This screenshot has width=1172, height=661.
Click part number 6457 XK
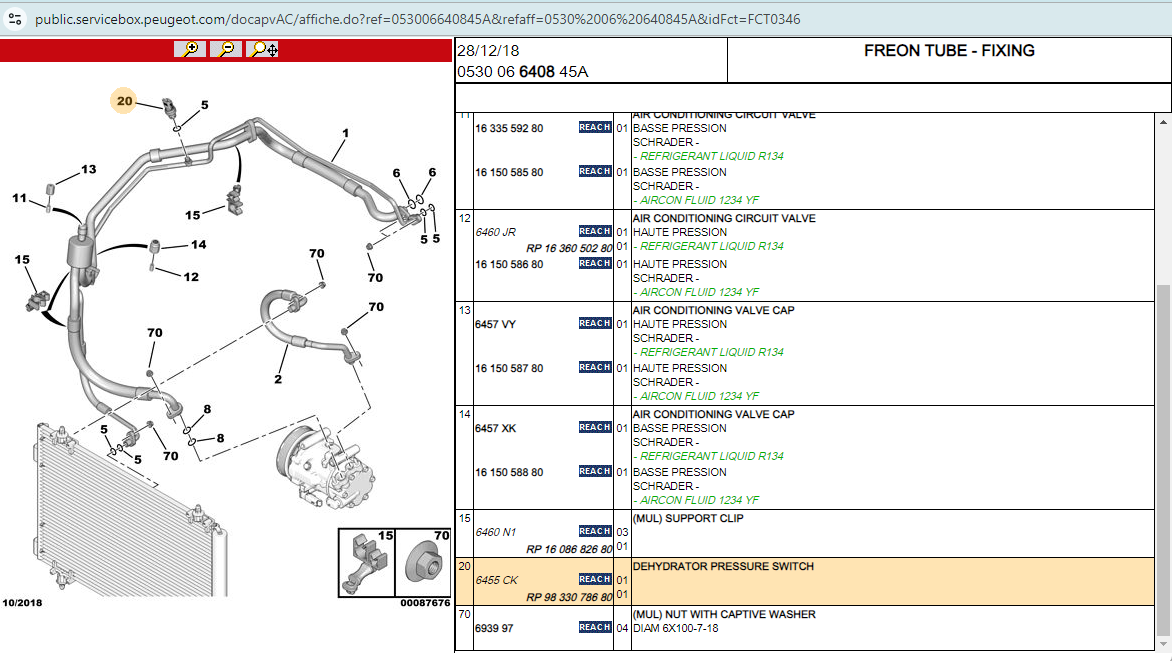tap(496, 428)
